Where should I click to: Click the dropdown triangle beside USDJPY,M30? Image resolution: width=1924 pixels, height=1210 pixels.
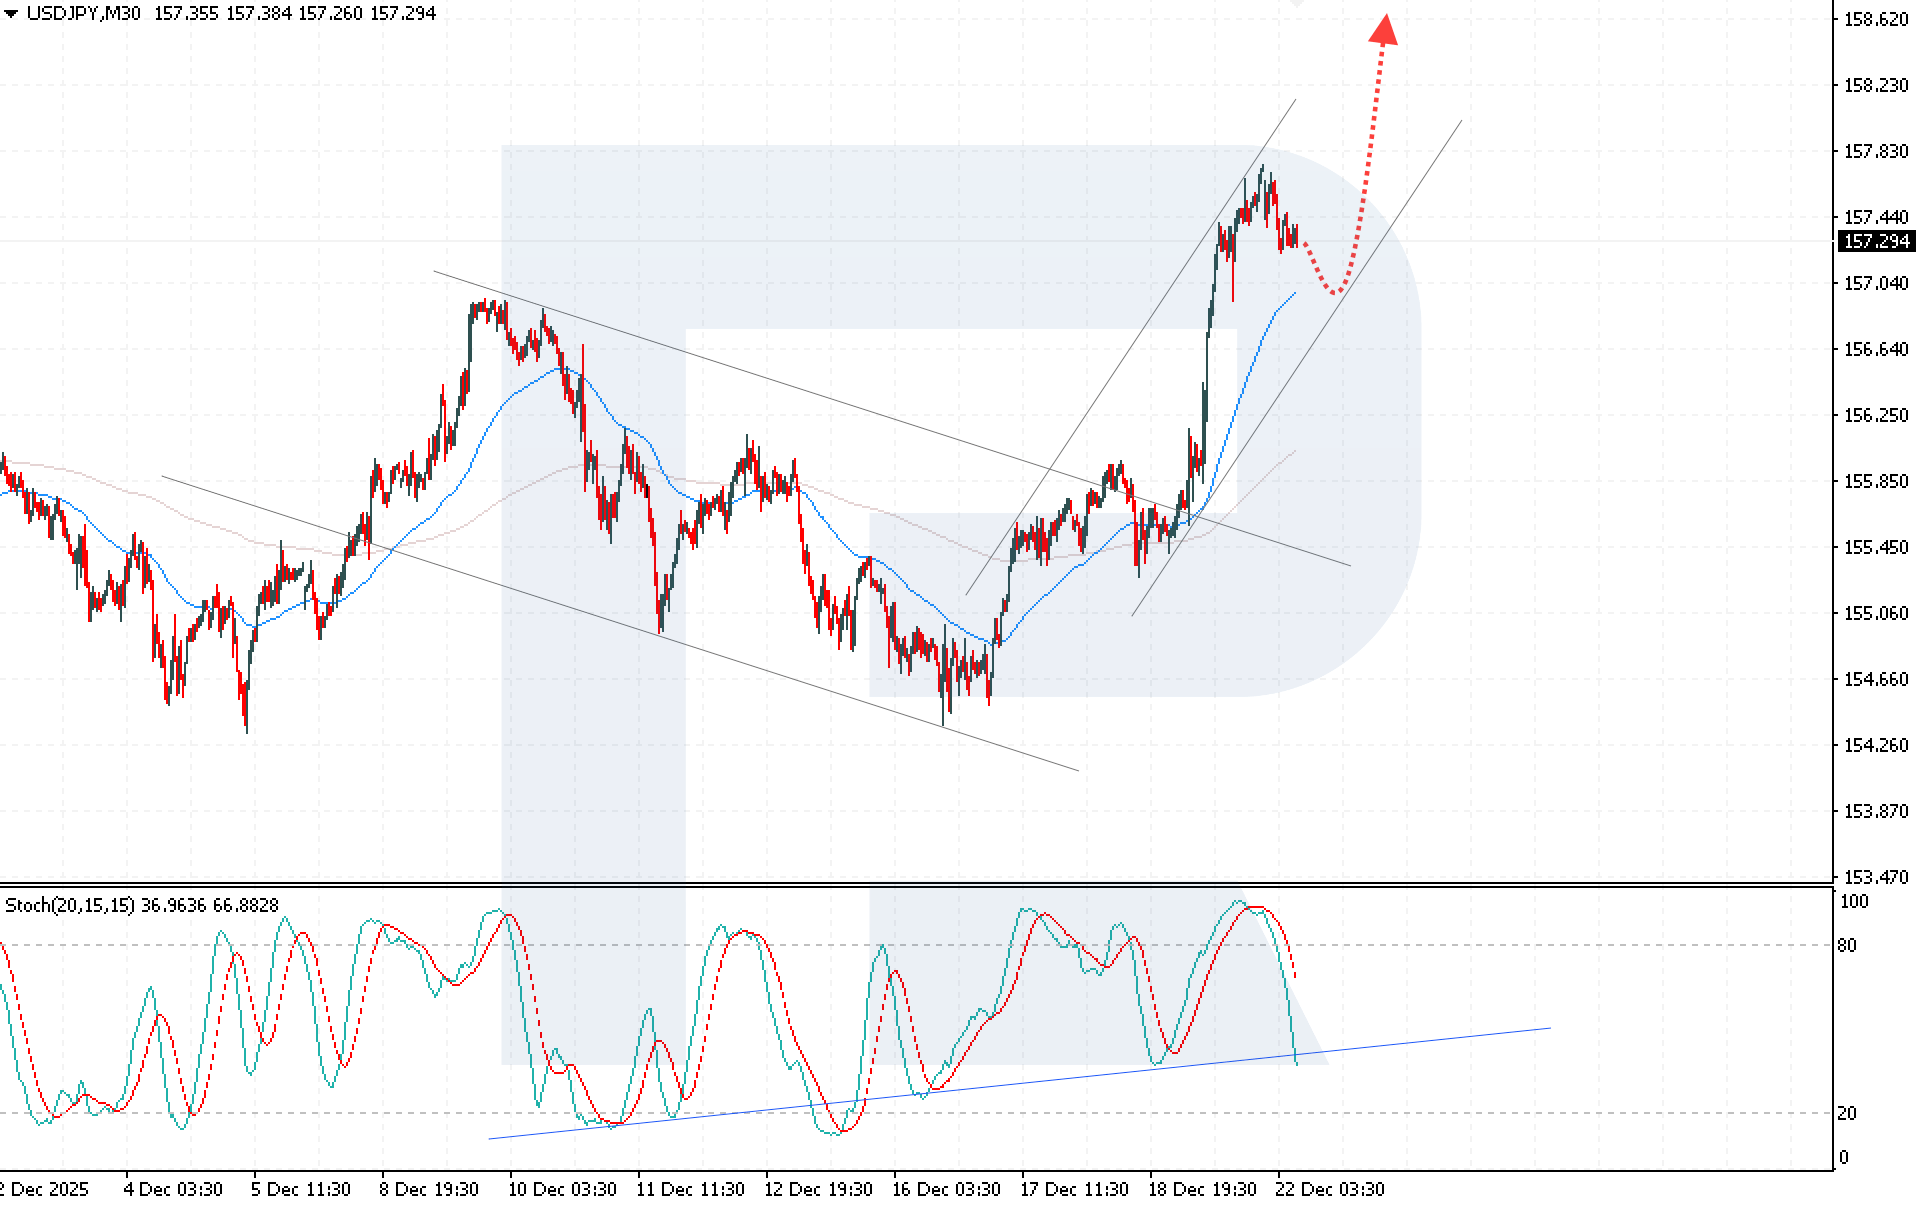coord(11,14)
